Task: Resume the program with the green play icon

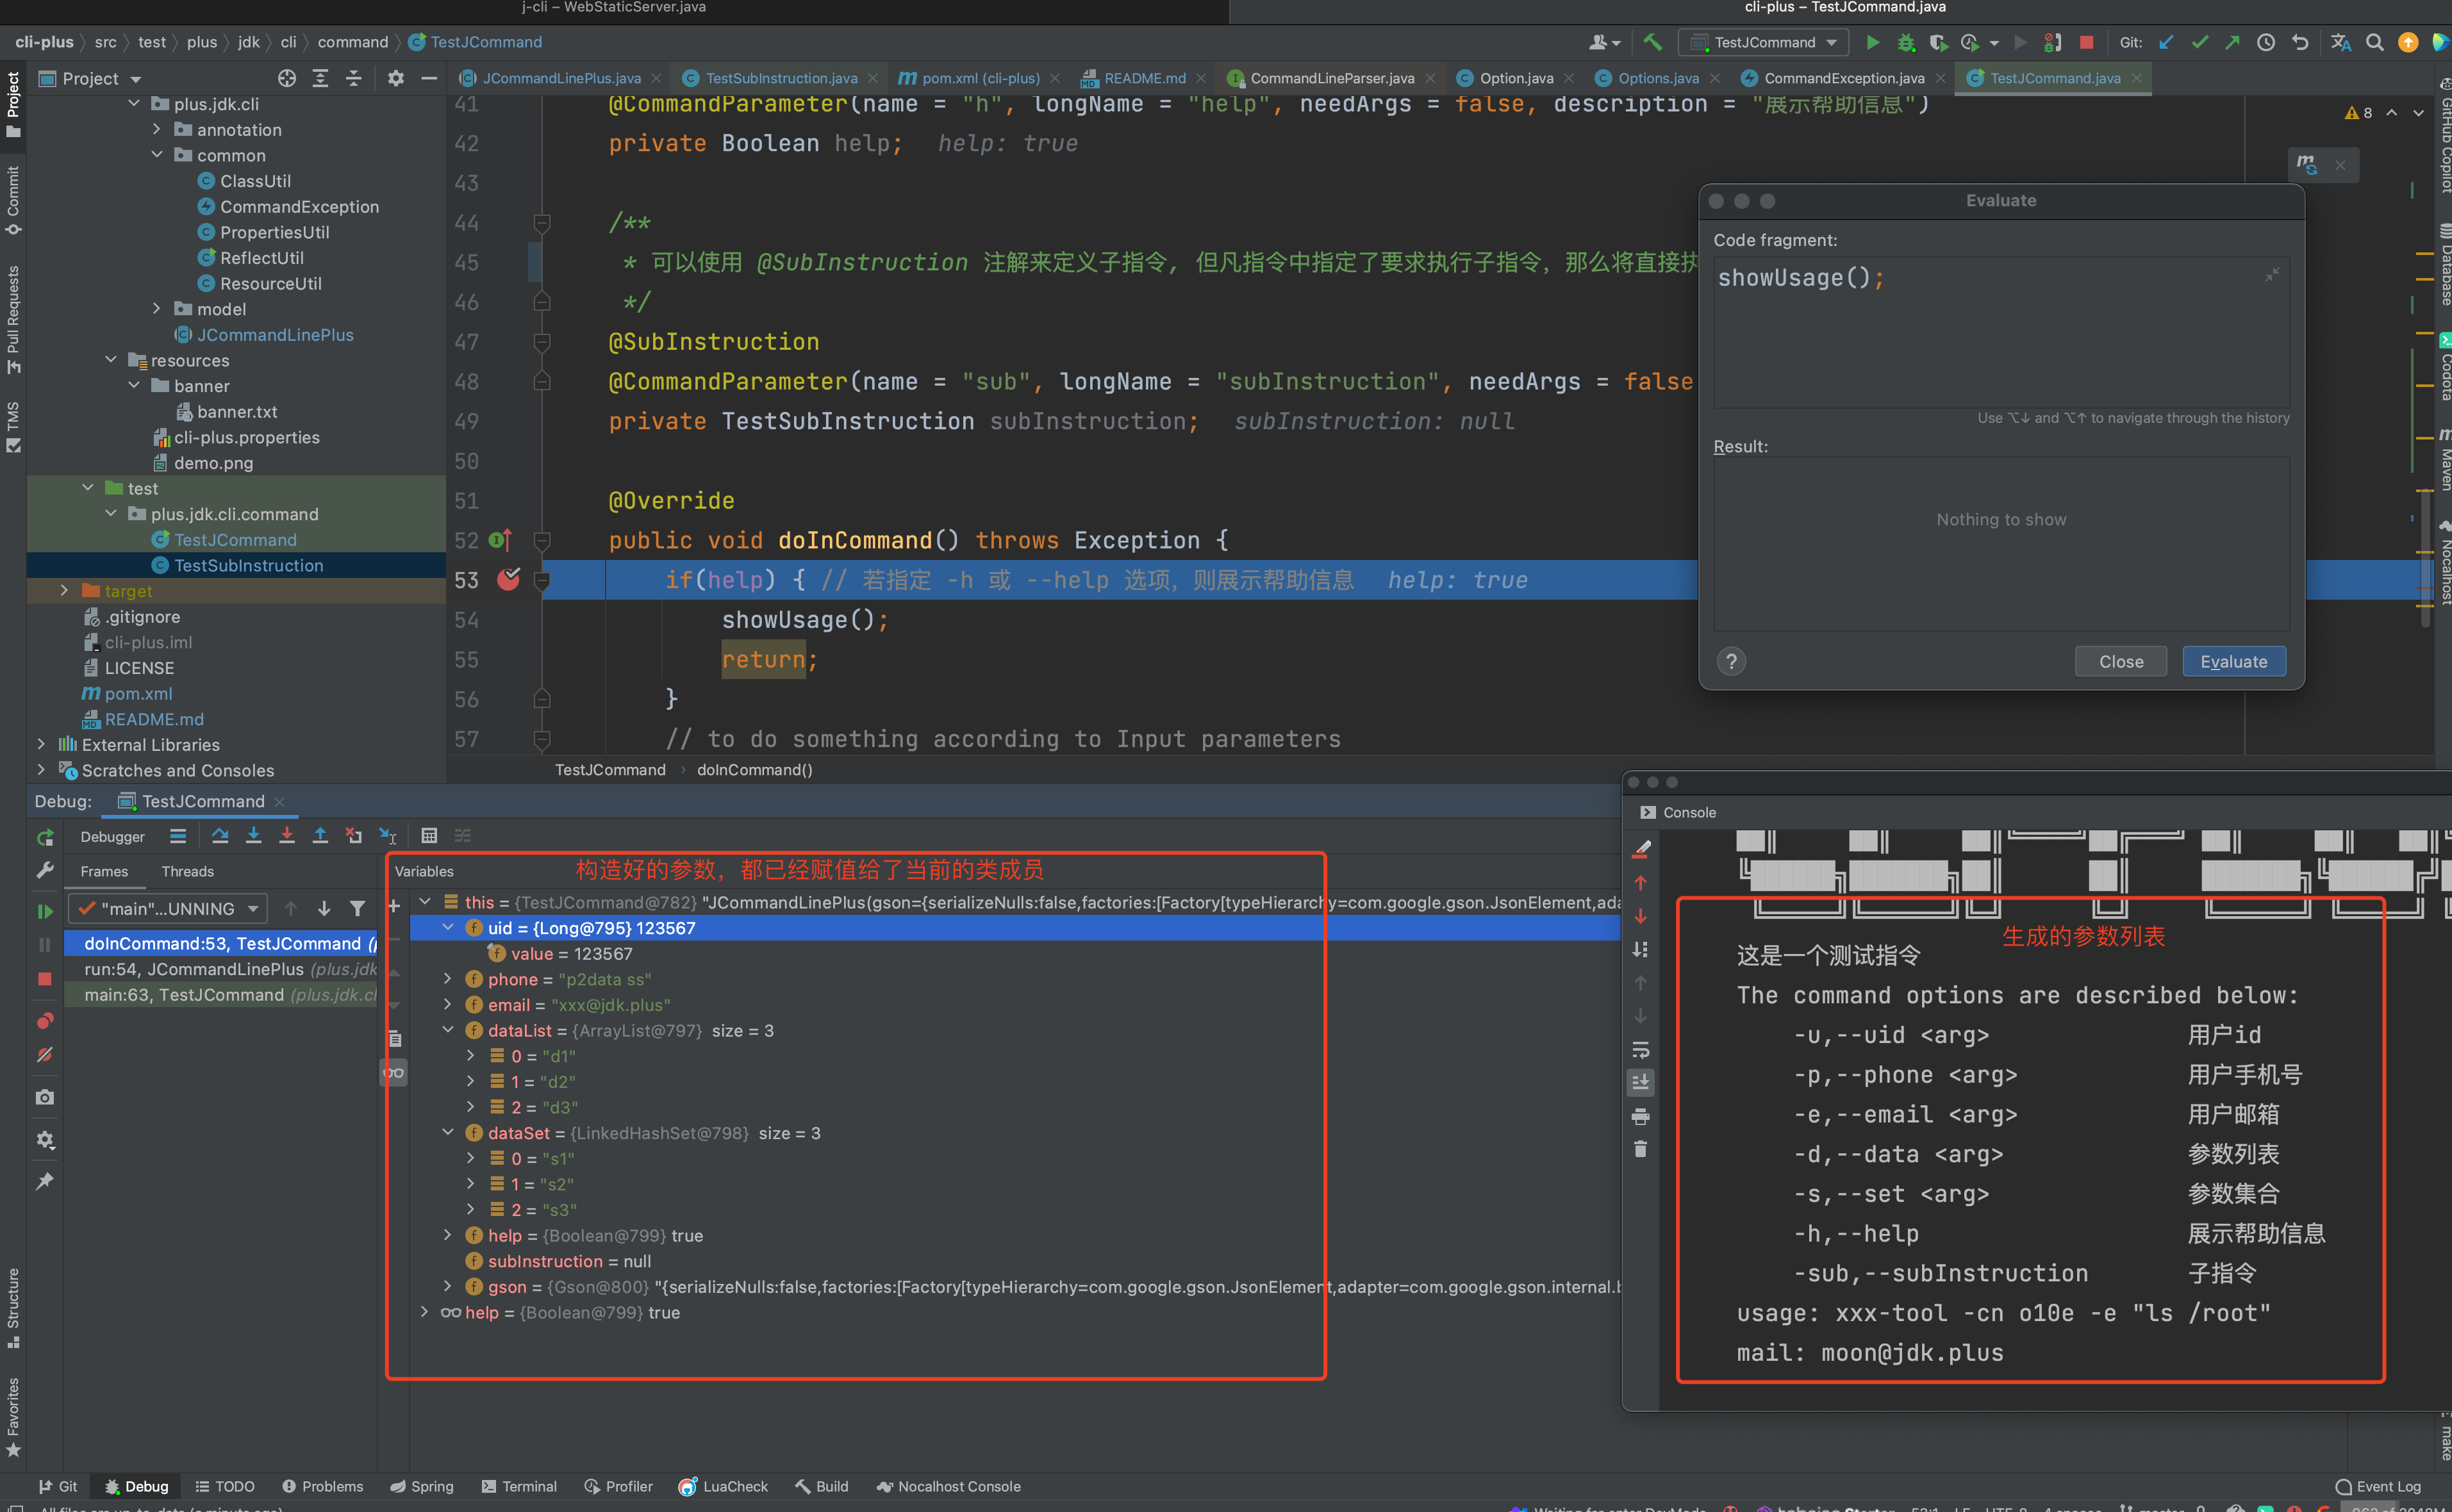Action: pyautogui.click(x=45, y=911)
